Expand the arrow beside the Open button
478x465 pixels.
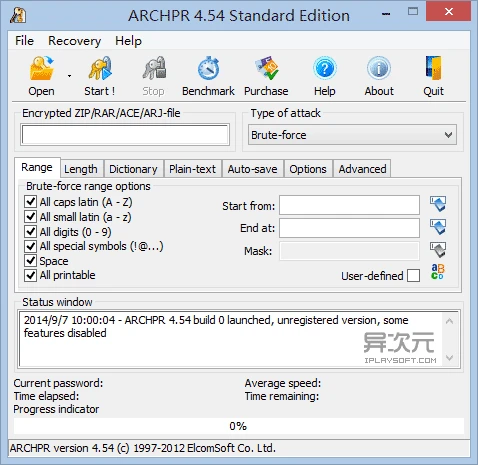click(x=69, y=76)
